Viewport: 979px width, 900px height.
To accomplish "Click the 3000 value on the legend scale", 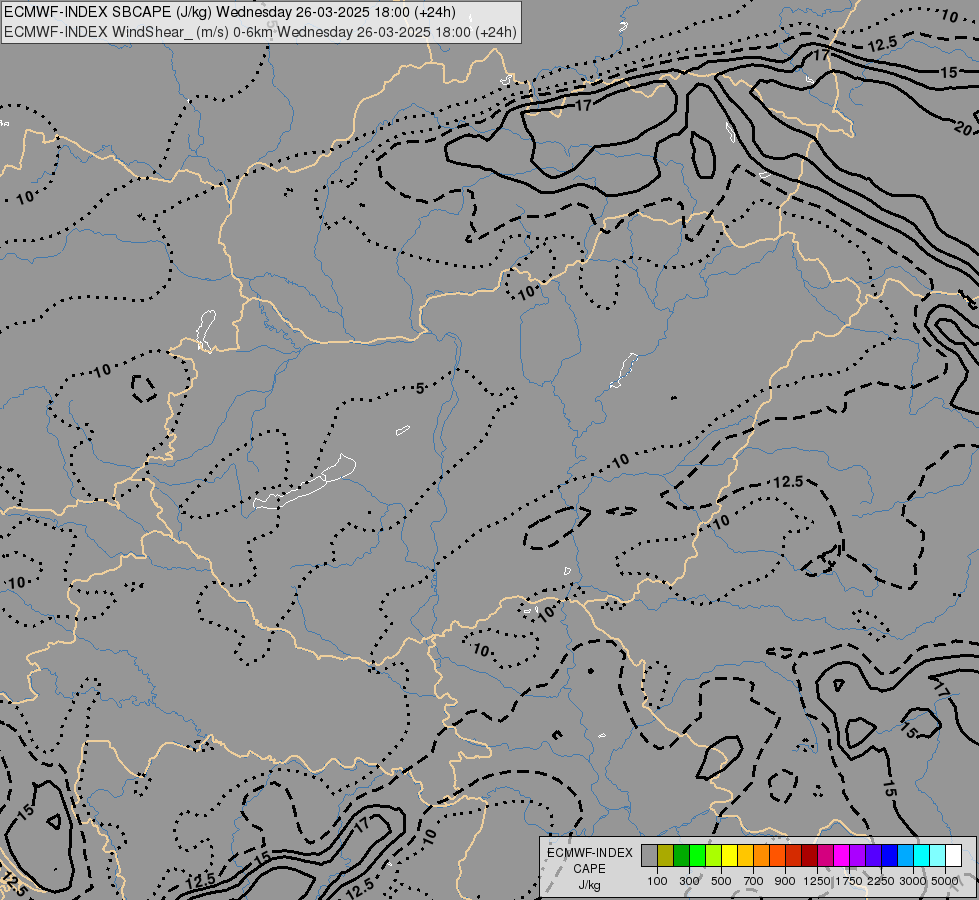I will (x=913, y=881).
